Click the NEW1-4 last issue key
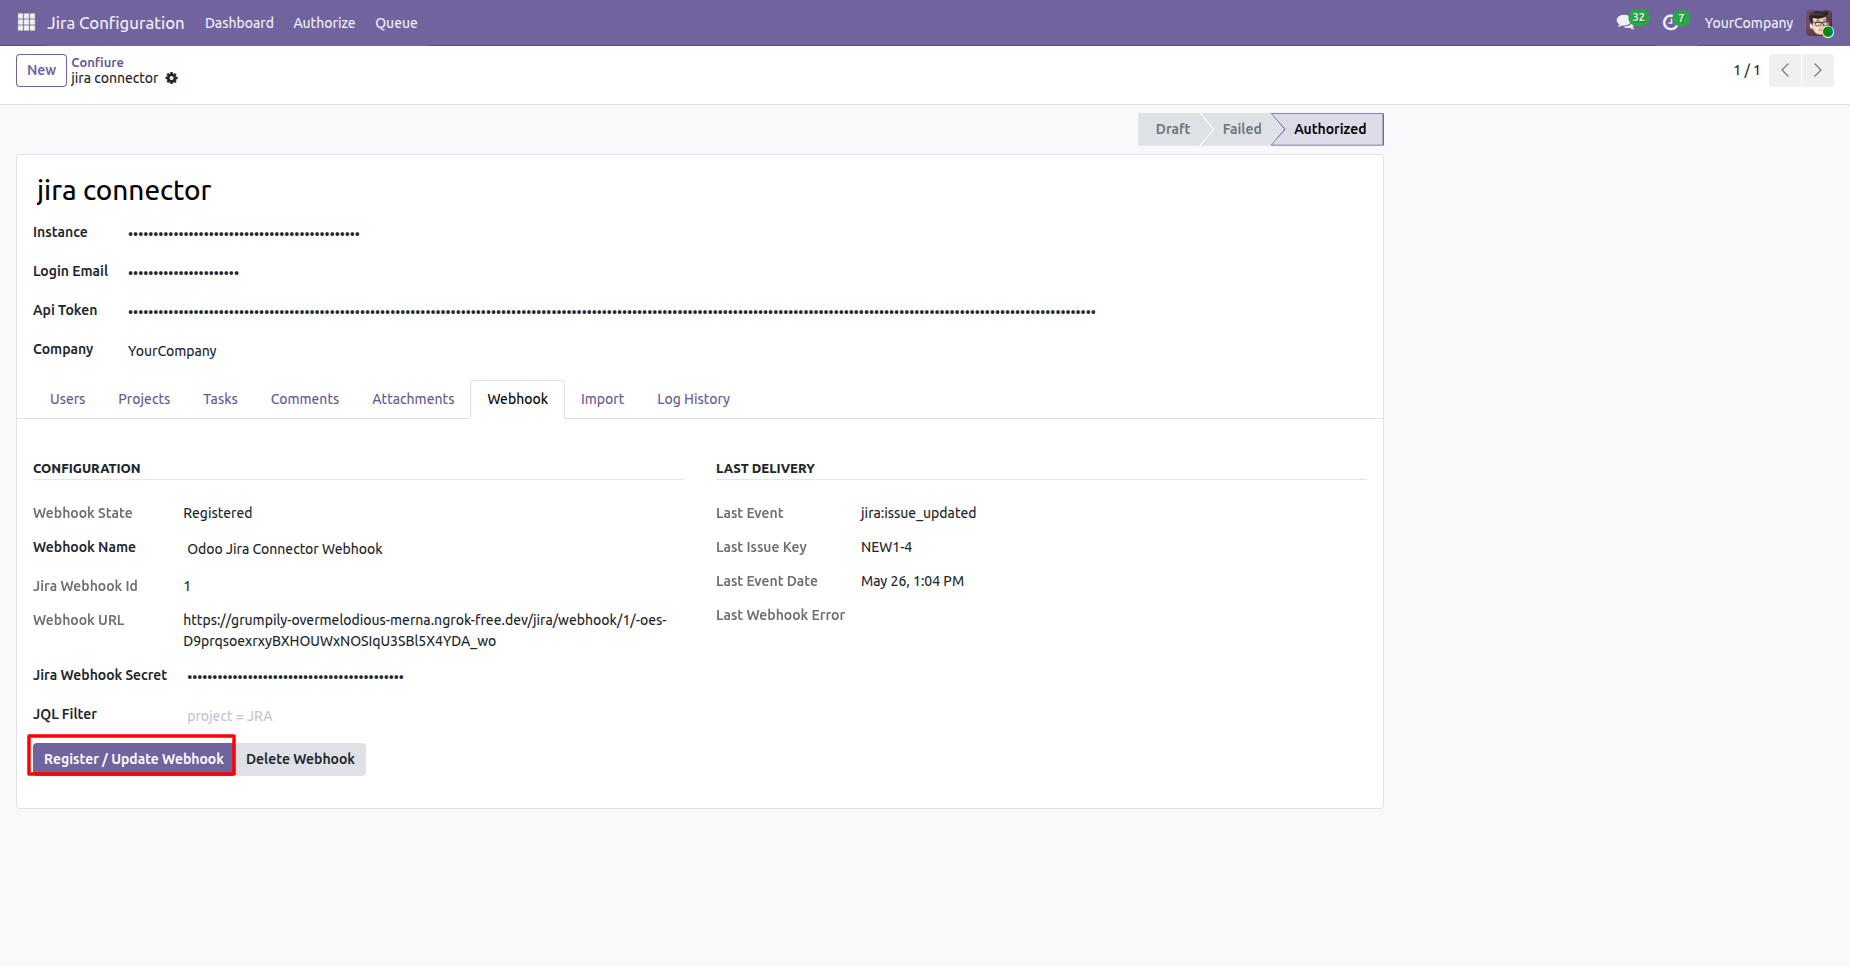Image resolution: width=1850 pixels, height=966 pixels. tap(886, 547)
